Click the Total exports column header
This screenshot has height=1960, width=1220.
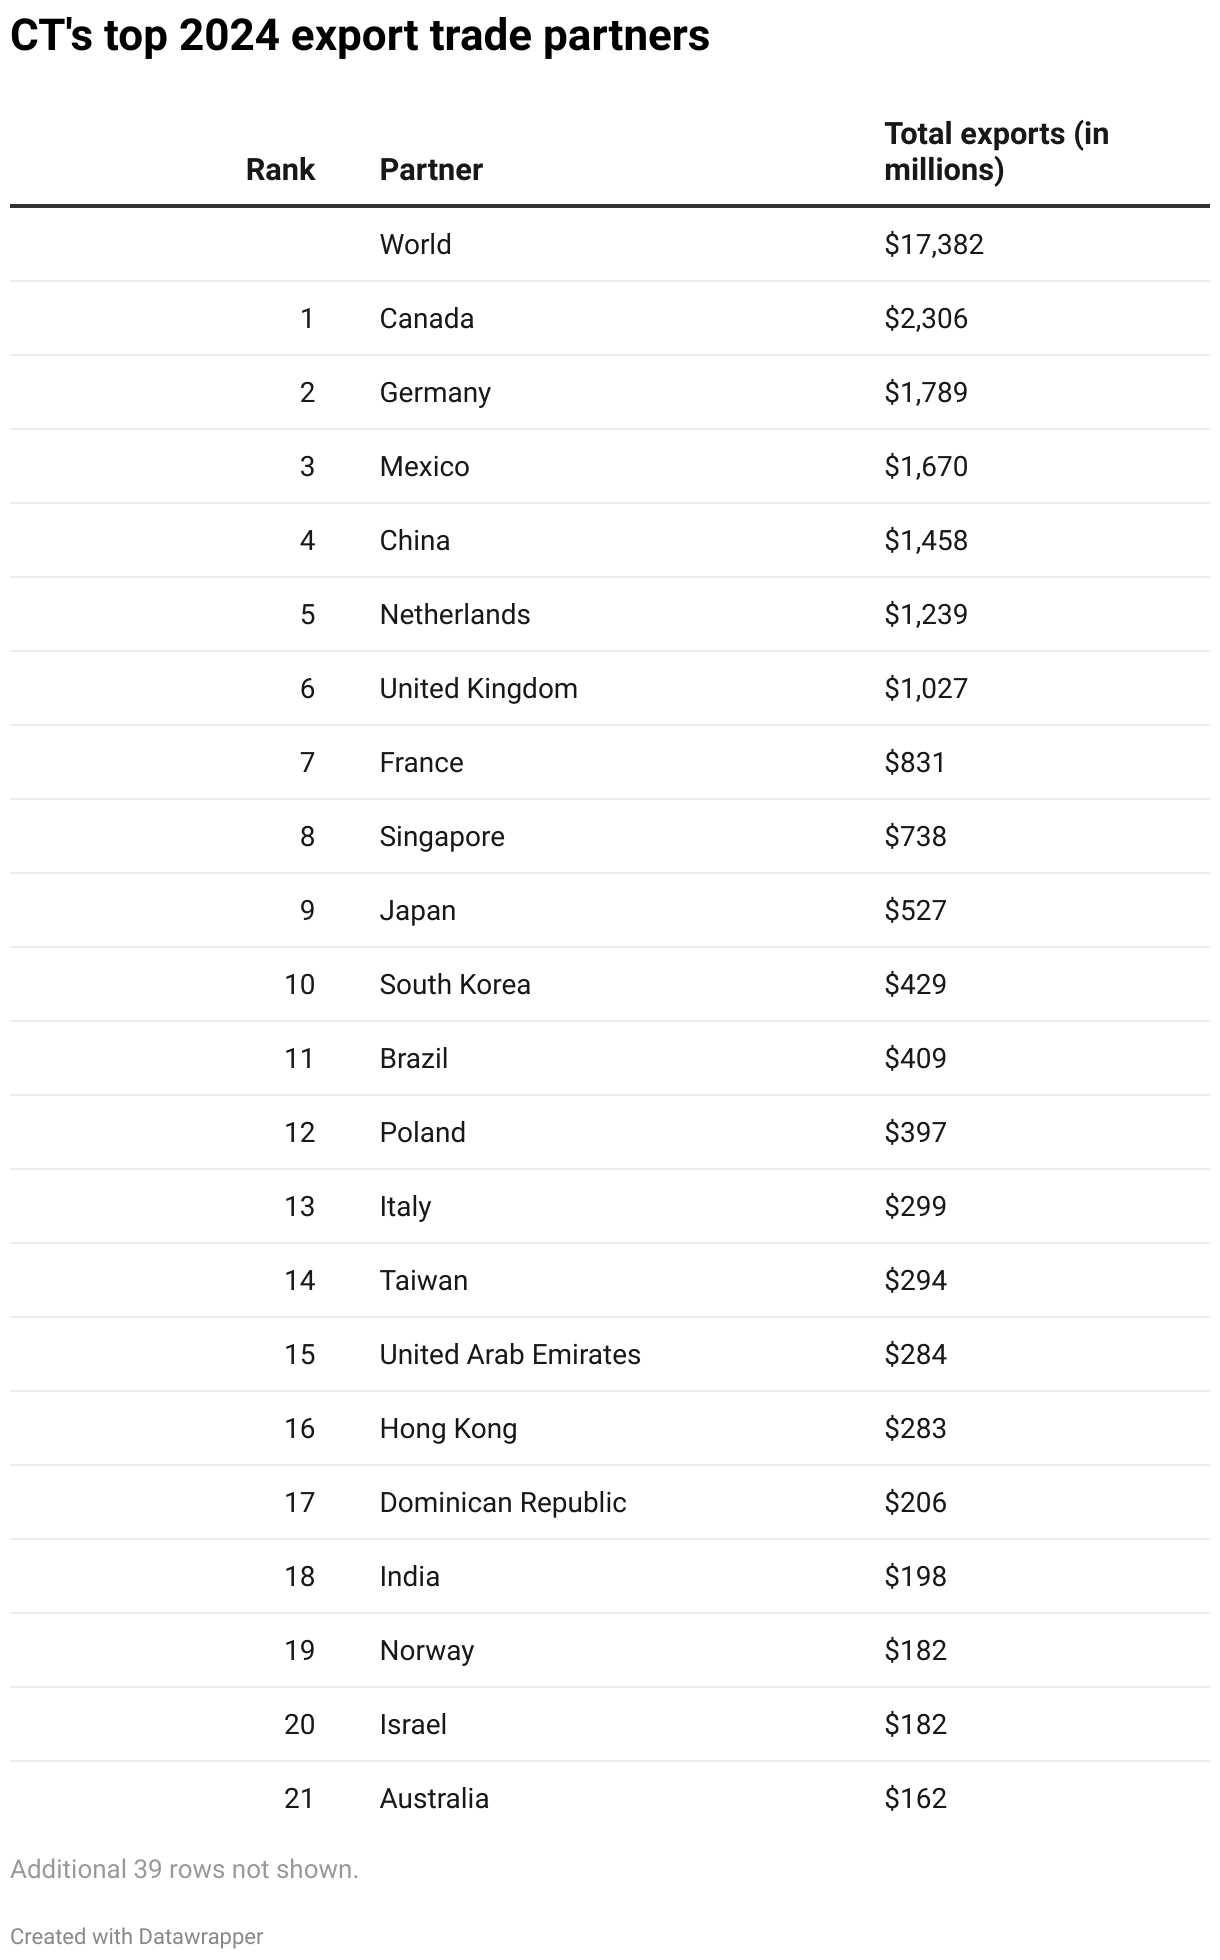pyautogui.click(x=996, y=152)
